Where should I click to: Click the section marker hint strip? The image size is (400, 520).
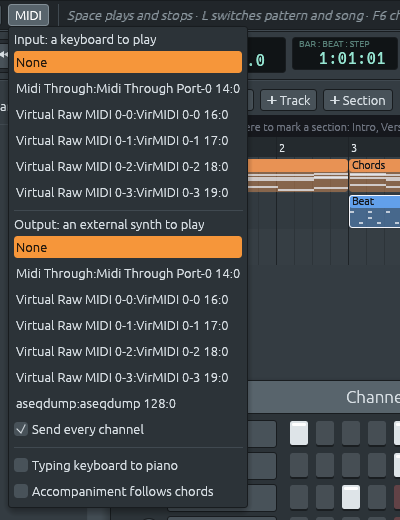pos(323,127)
